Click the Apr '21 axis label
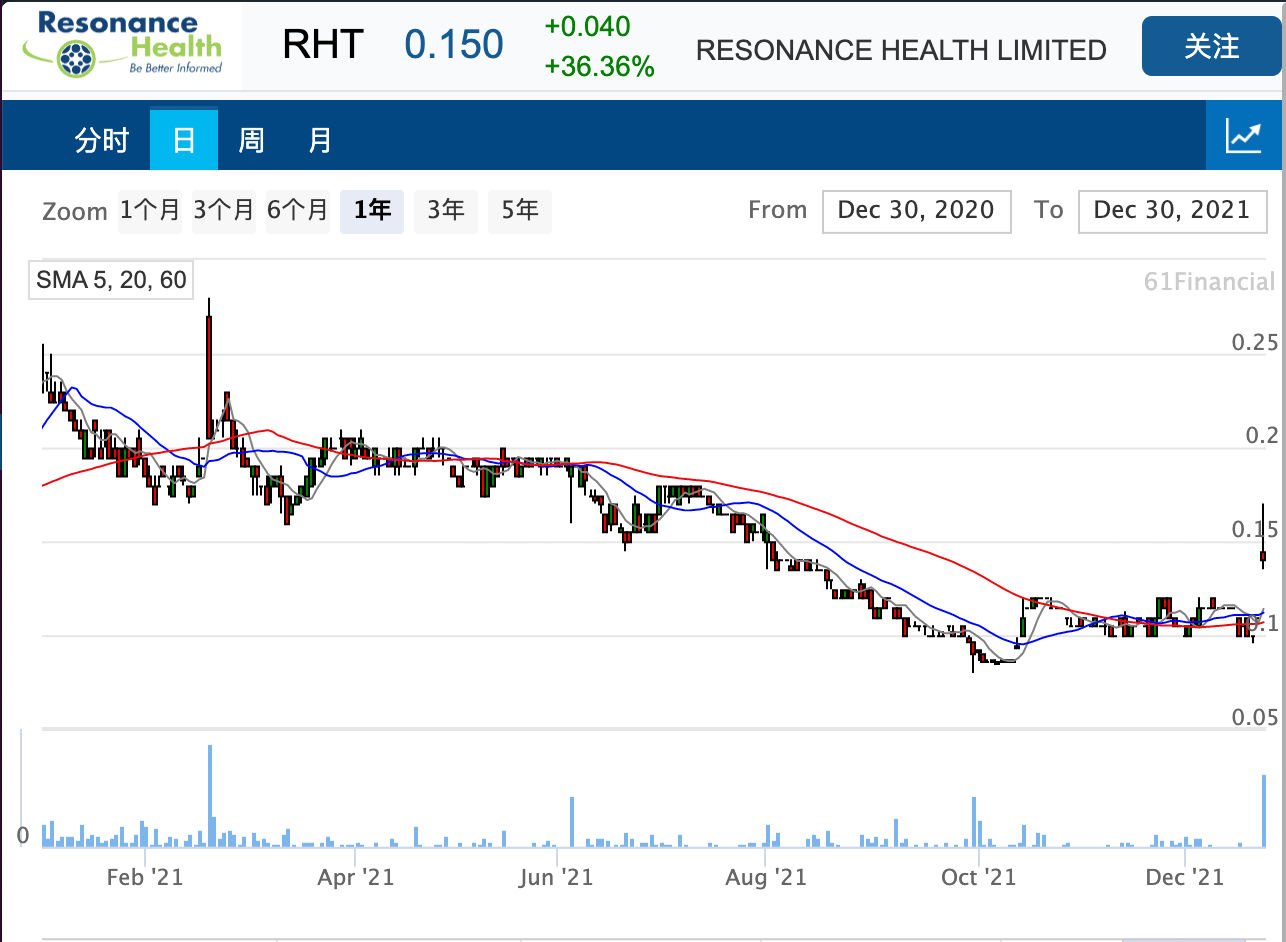1286x942 pixels. 355,878
